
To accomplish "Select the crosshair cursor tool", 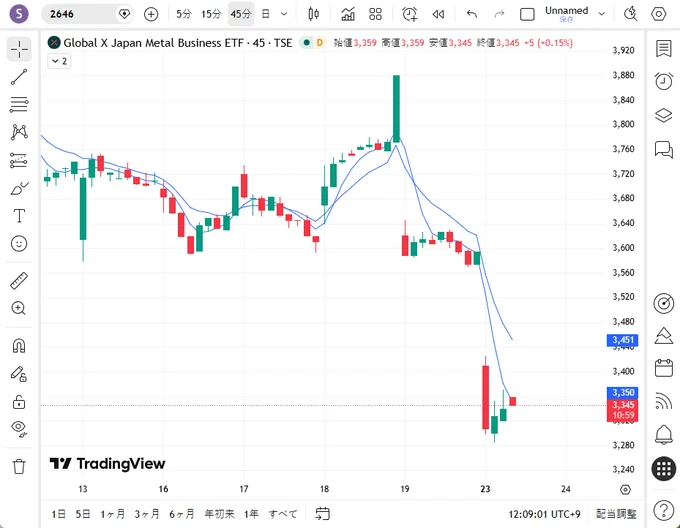I will (x=20, y=49).
